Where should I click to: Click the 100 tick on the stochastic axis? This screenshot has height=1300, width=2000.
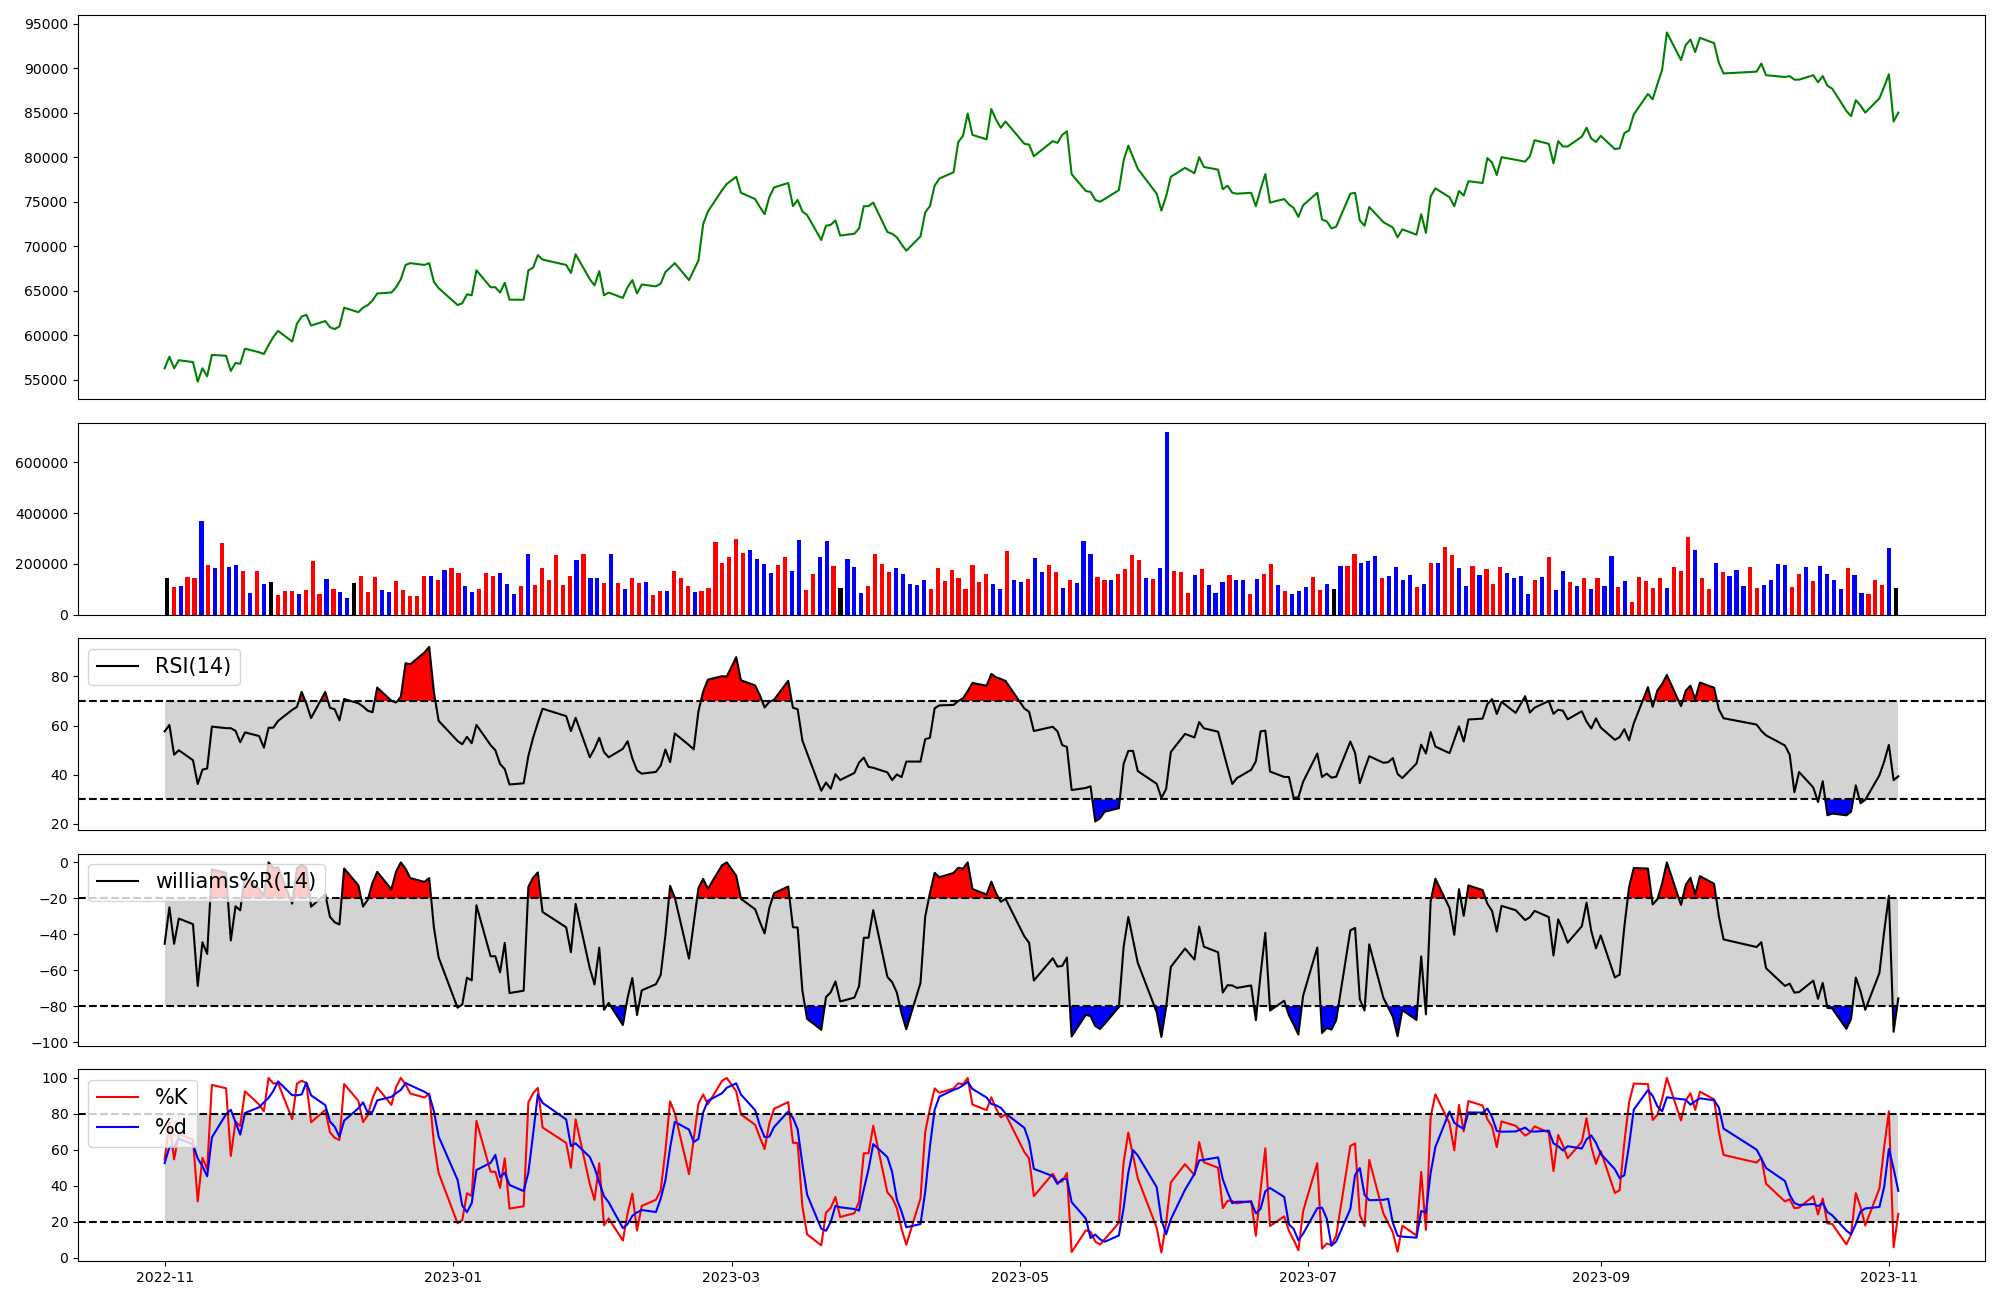(56, 1078)
